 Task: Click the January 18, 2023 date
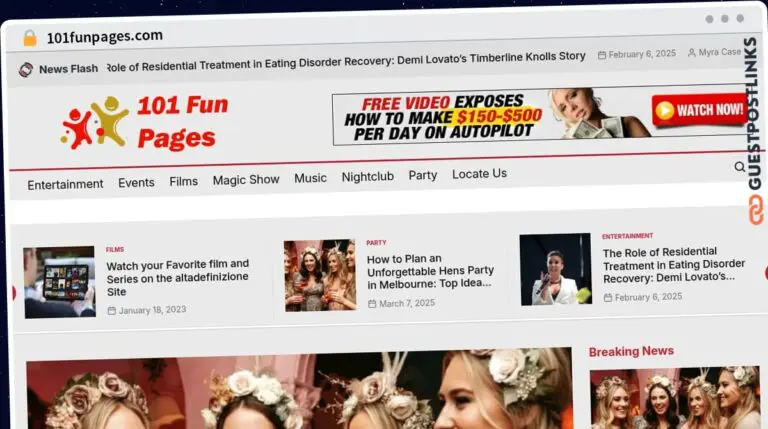(152, 310)
